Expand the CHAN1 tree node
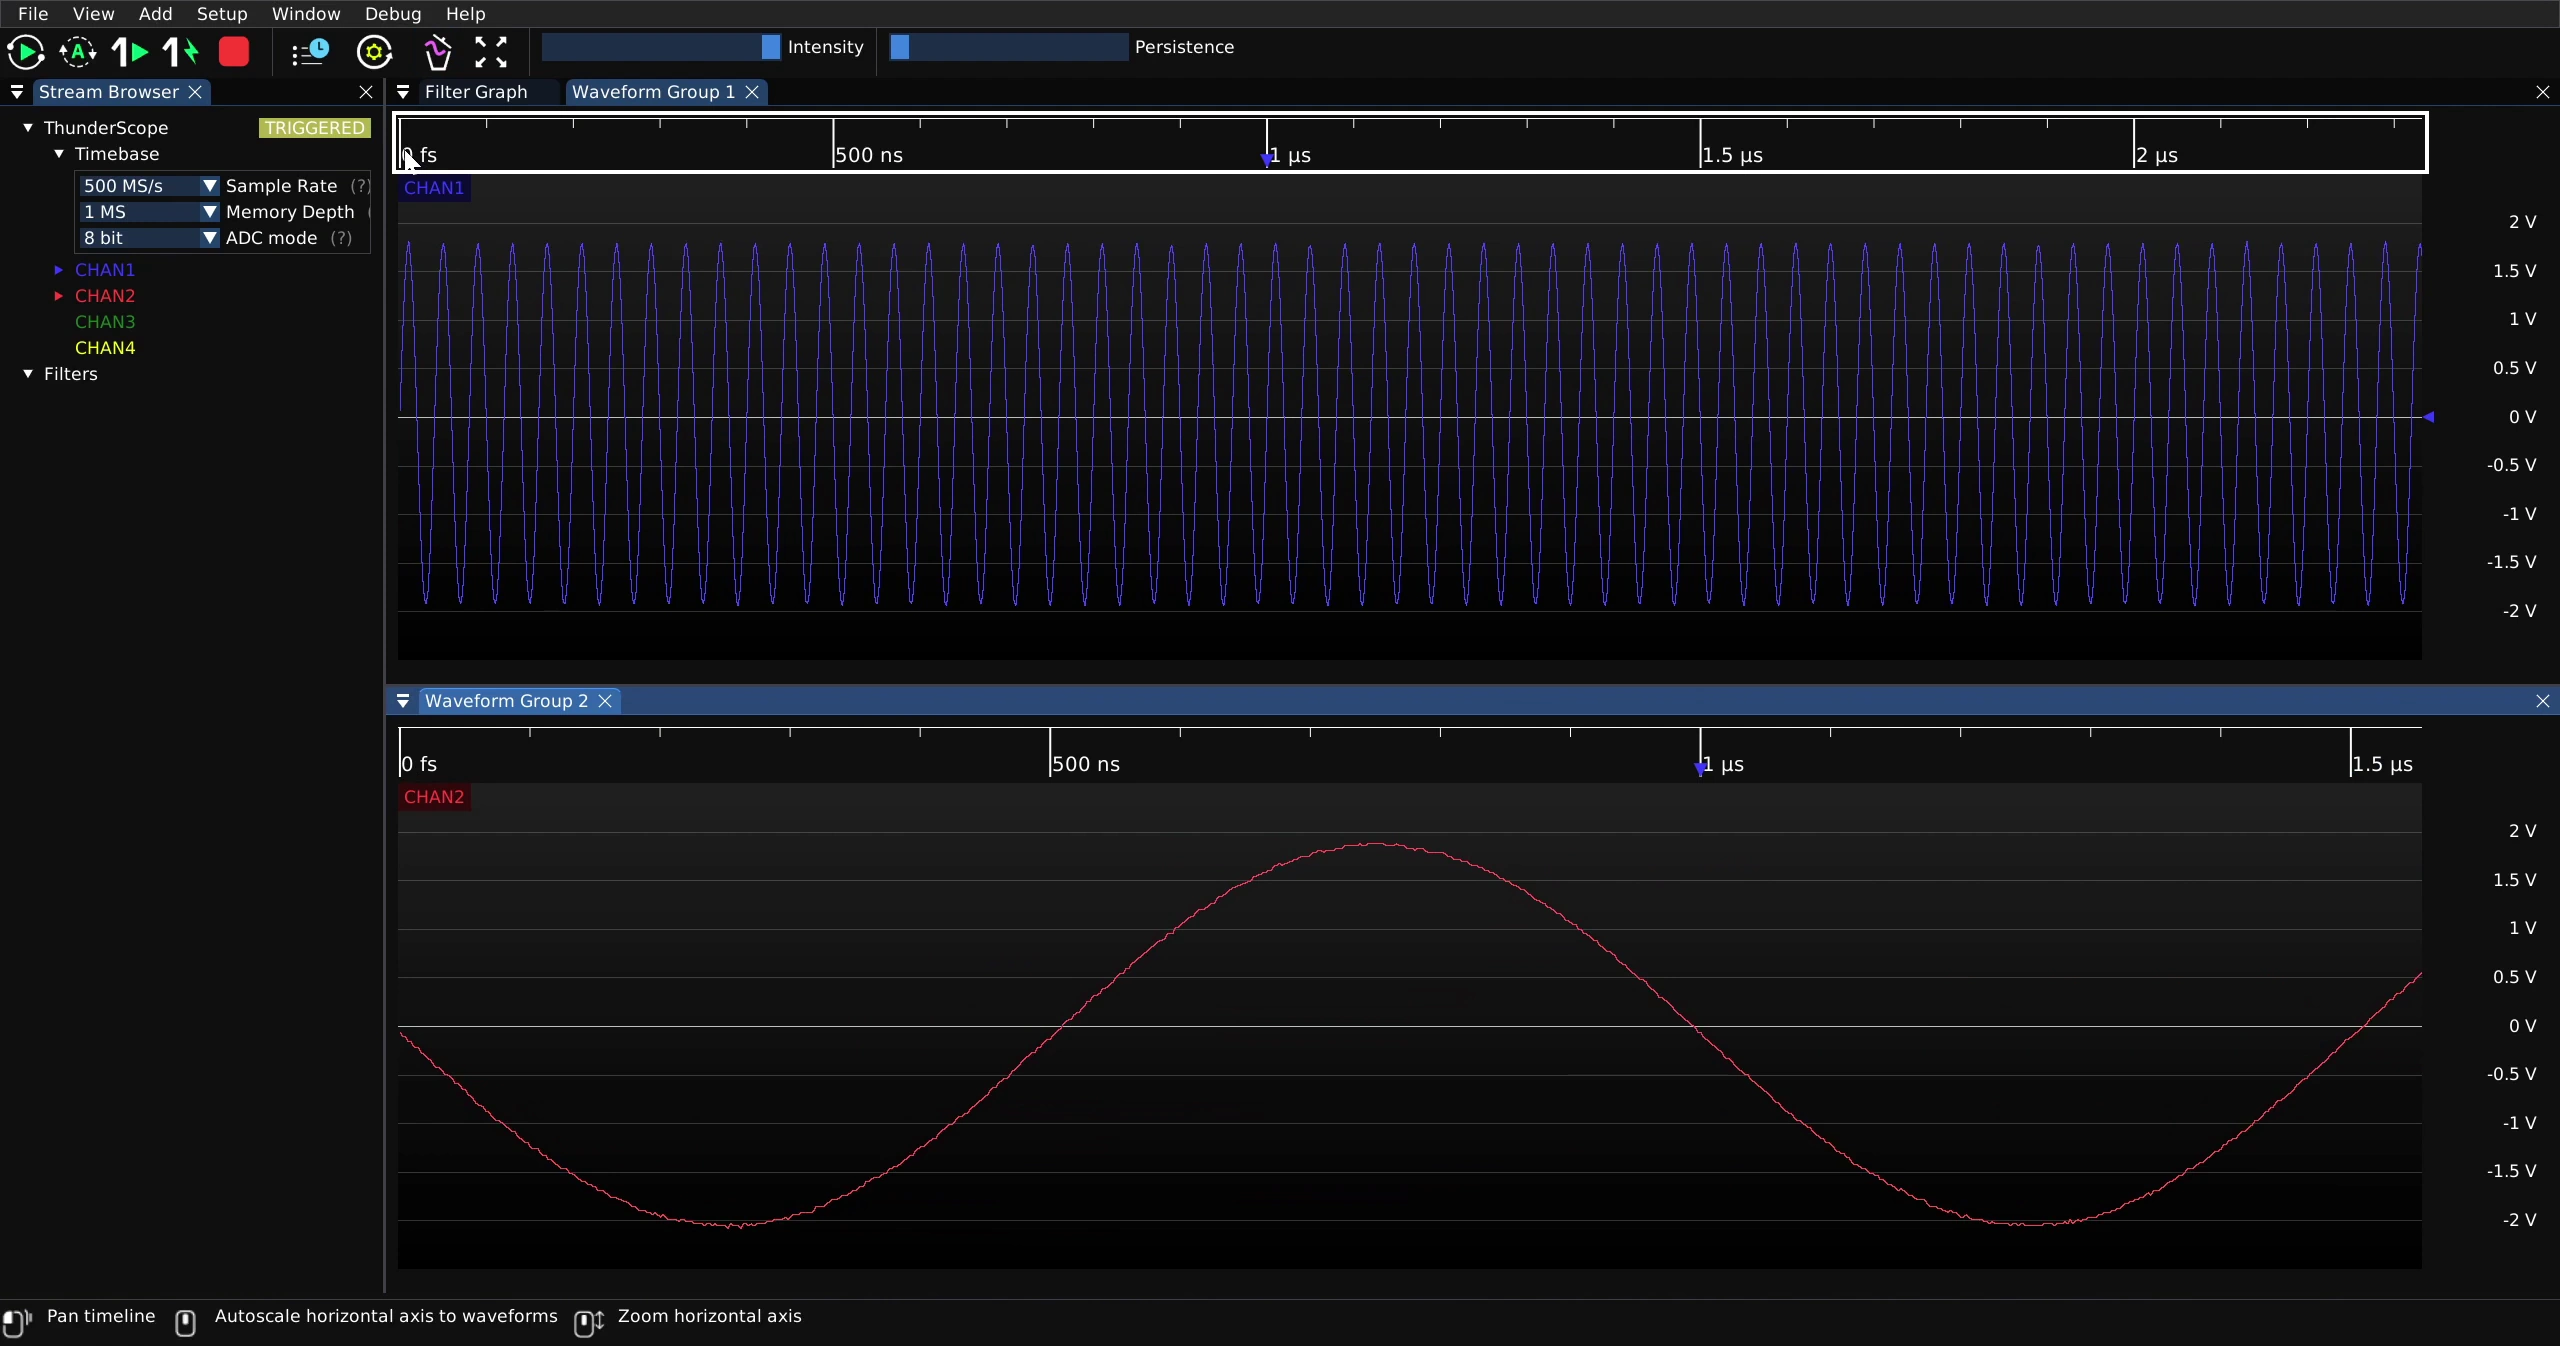 (x=59, y=270)
